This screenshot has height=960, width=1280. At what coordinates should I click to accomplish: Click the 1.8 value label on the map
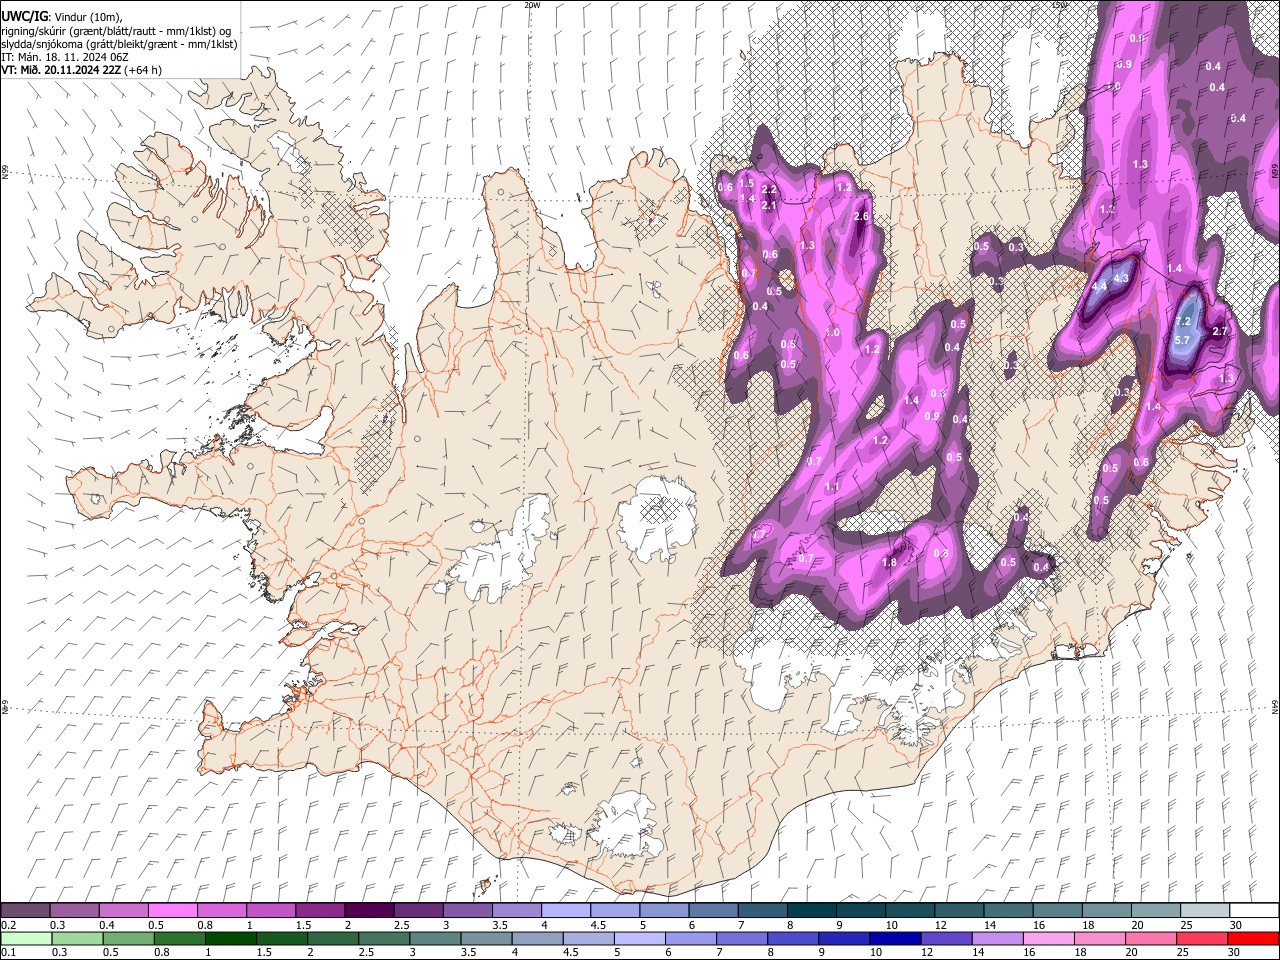pos(890,562)
